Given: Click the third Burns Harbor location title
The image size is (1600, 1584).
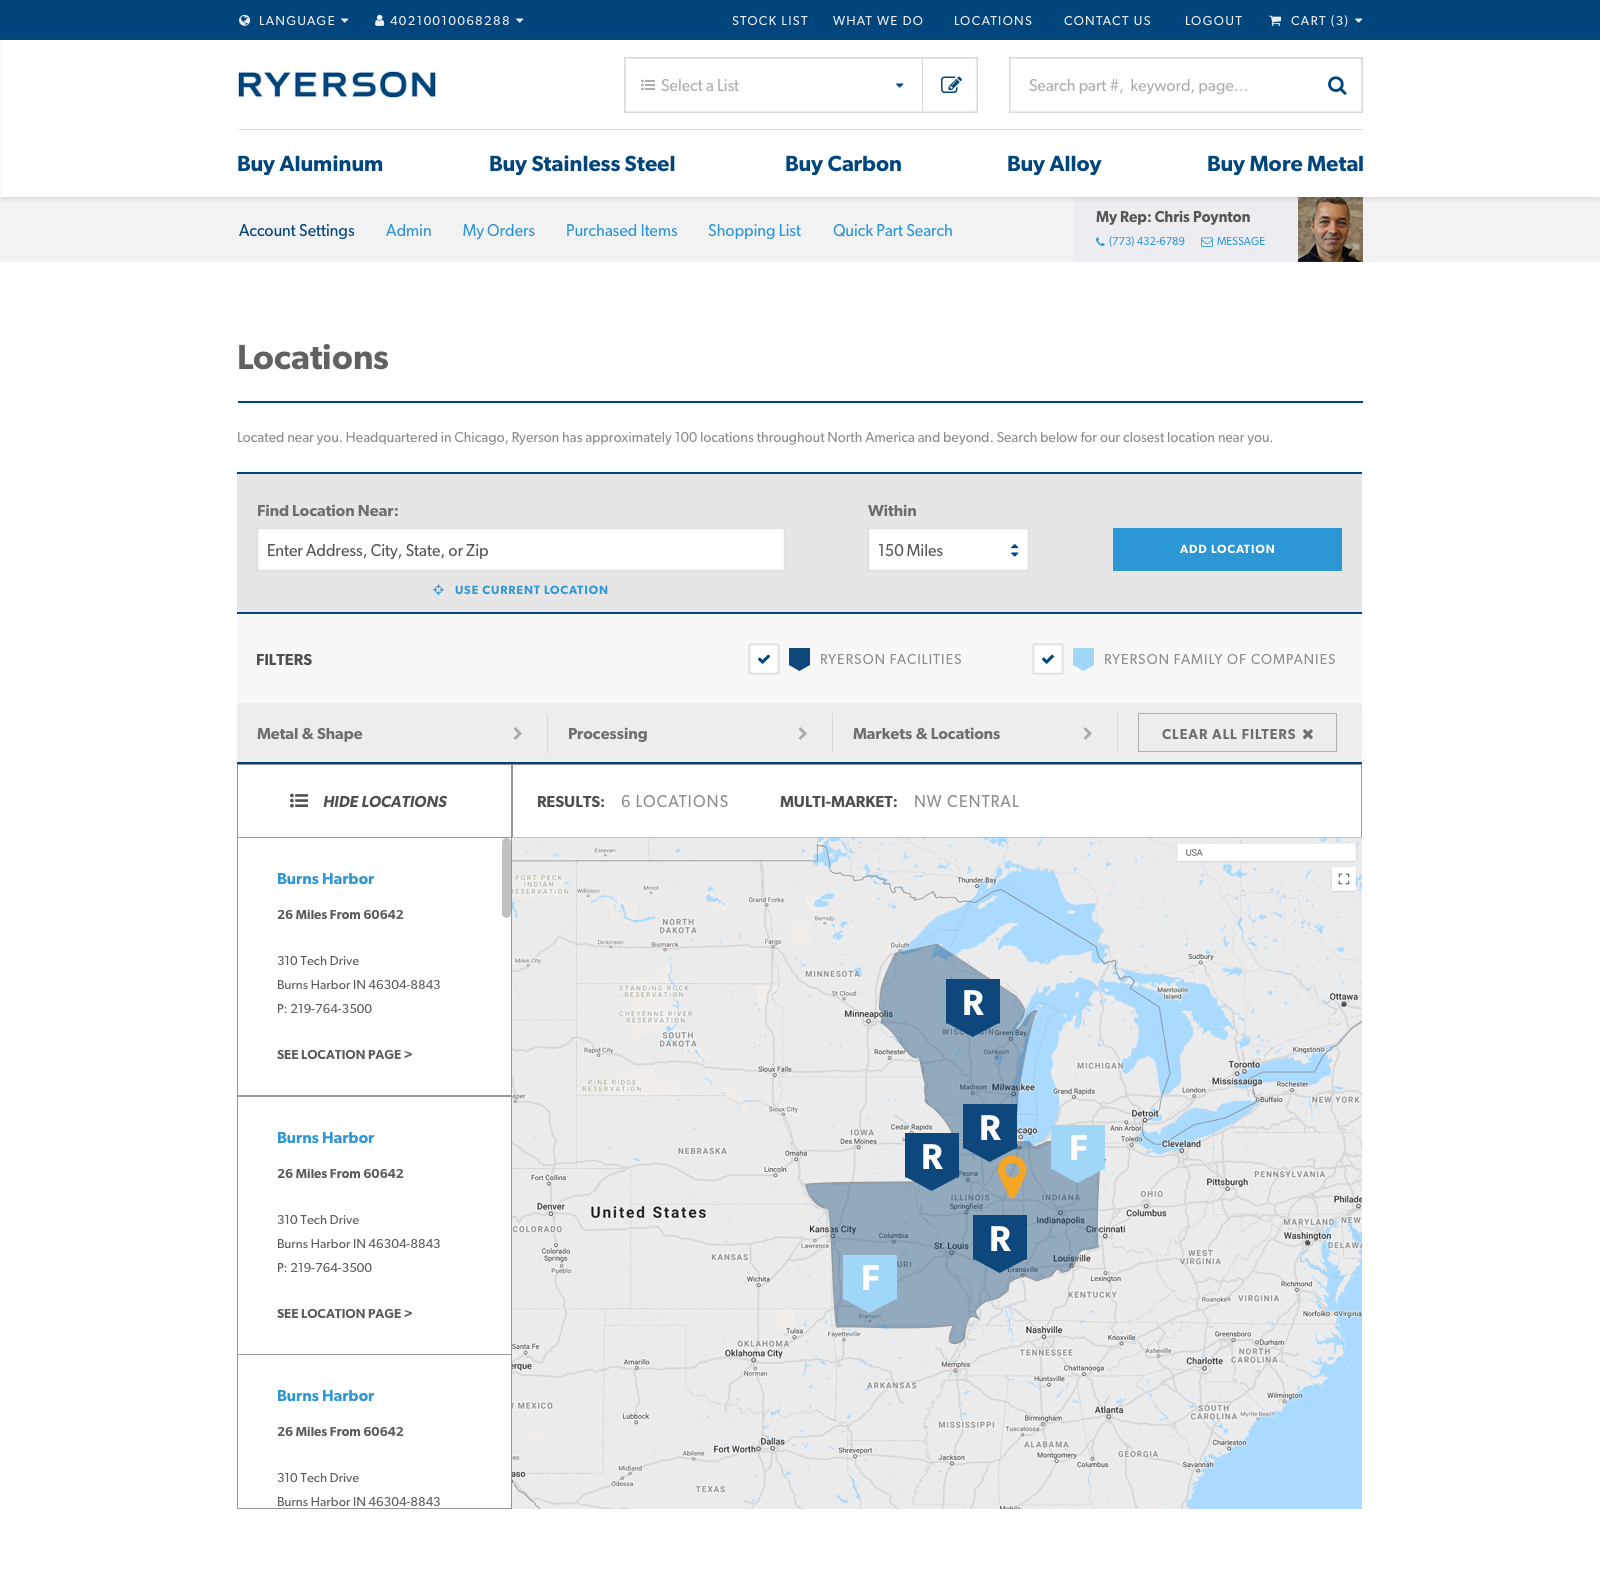Looking at the screenshot, I should point(325,1395).
